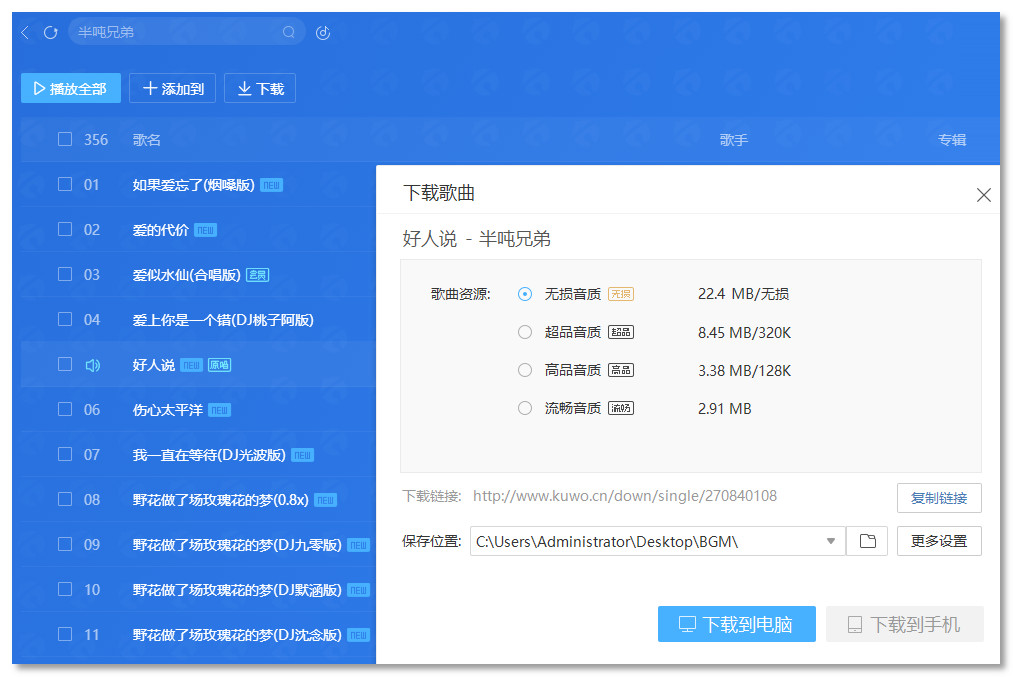Image resolution: width=1013 pixels, height=677 pixels.
Task: Click the 原唱 badge next to 好人说
Action: (220, 365)
